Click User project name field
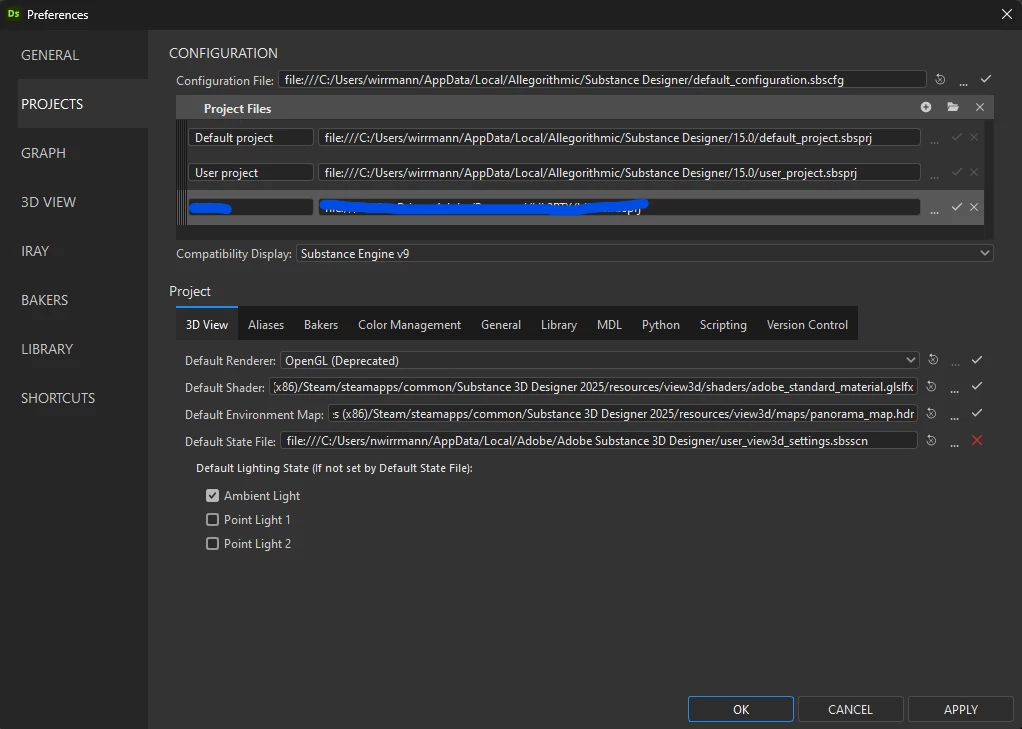1022x729 pixels. [x=250, y=172]
